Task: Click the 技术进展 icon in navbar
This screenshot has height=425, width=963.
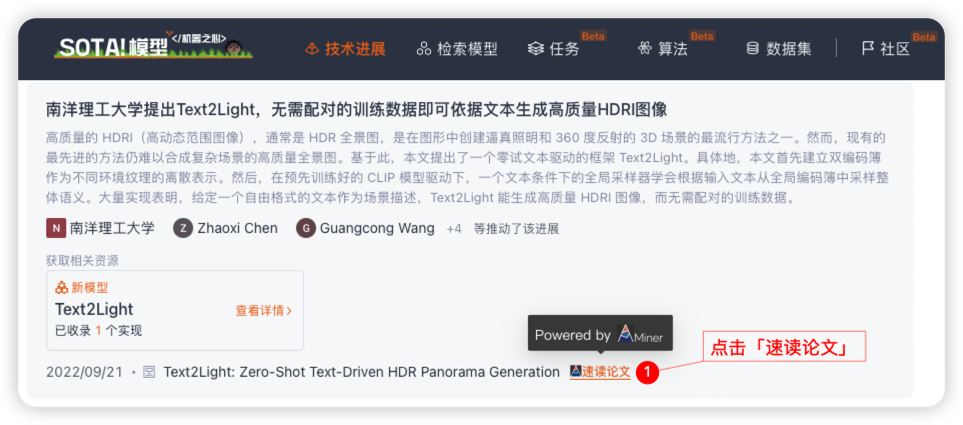Action: [x=311, y=49]
